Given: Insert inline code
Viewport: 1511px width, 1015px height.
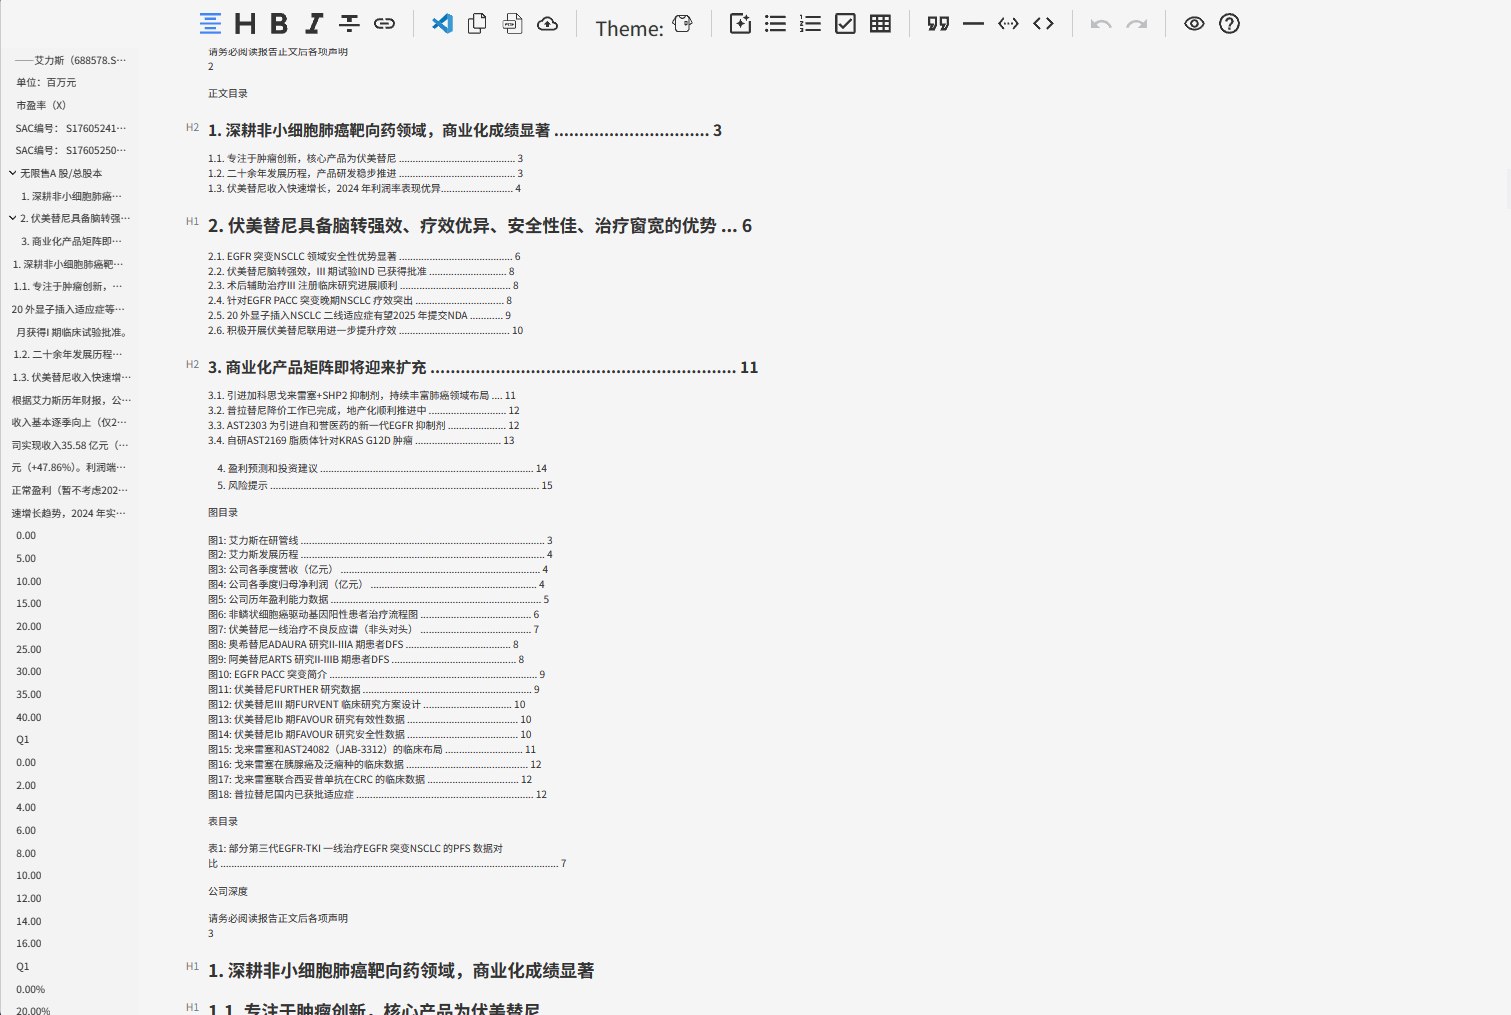Looking at the screenshot, I should click(x=1008, y=23).
